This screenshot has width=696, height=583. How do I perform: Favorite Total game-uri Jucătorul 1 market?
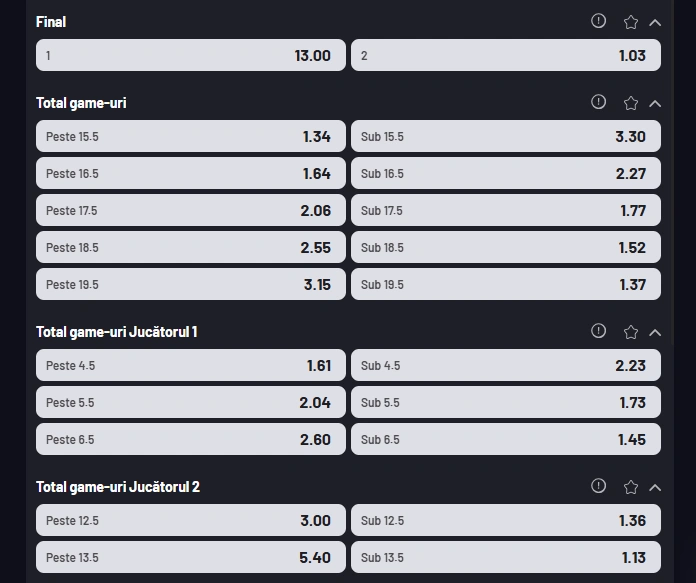[631, 332]
